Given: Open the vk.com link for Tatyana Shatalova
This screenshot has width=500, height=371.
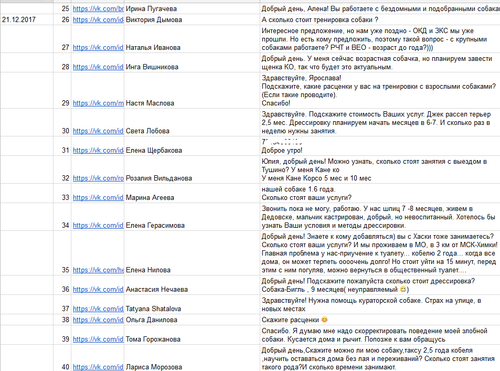Looking at the screenshot, I should [98, 309].
